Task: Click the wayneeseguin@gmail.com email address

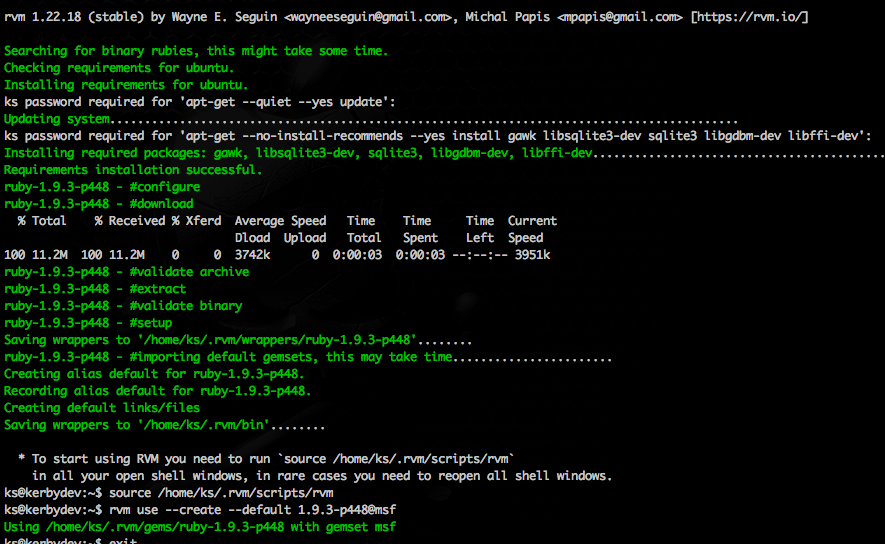Action: coord(367,17)
